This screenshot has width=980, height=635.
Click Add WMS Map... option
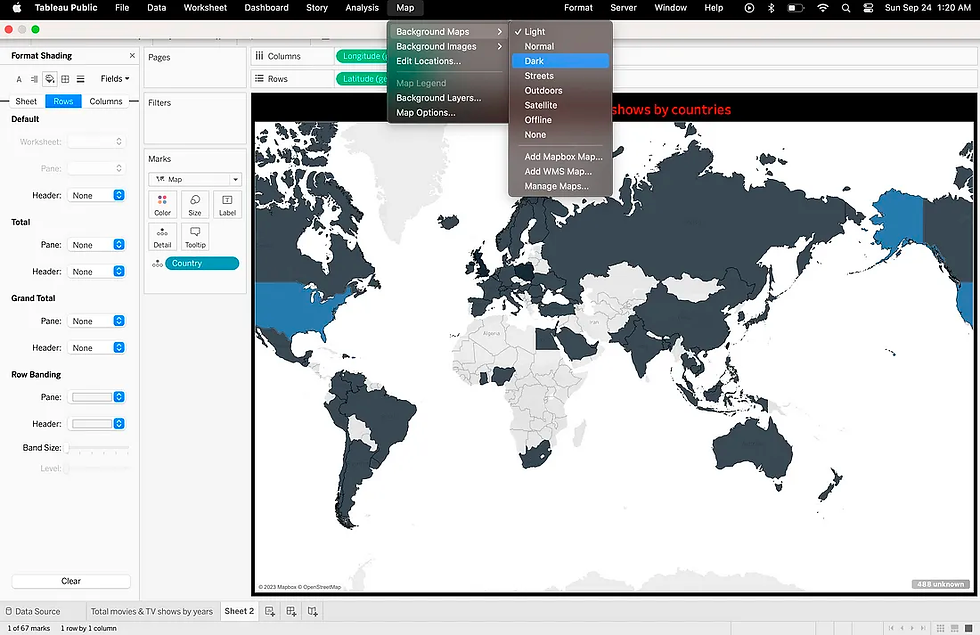[x=560, y=171]
